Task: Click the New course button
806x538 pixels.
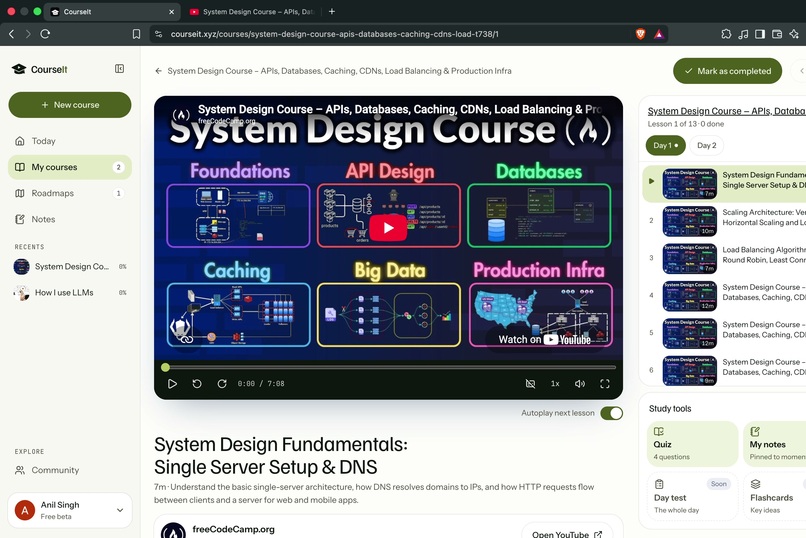Action: [70, 105]
